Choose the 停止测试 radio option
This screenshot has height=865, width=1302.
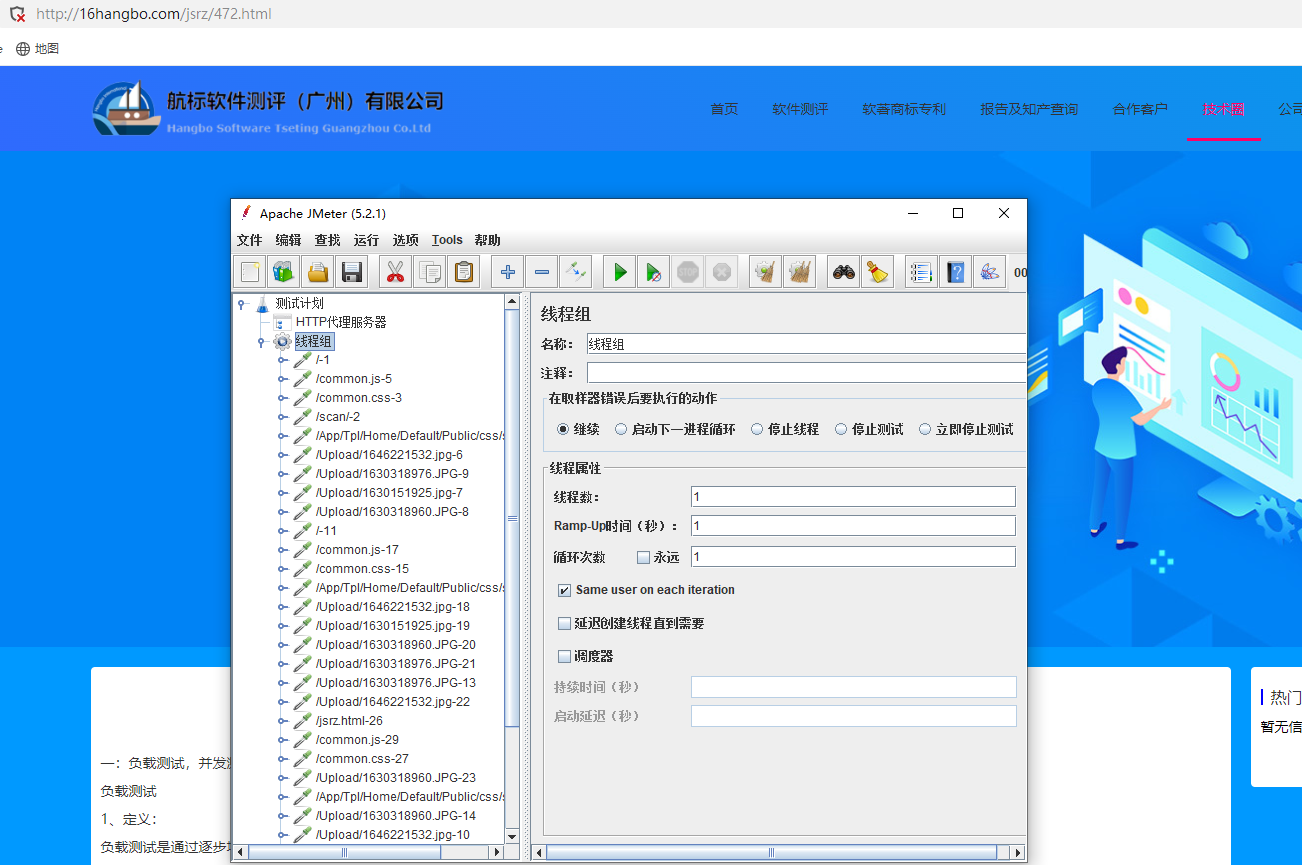tap(841, 429)
